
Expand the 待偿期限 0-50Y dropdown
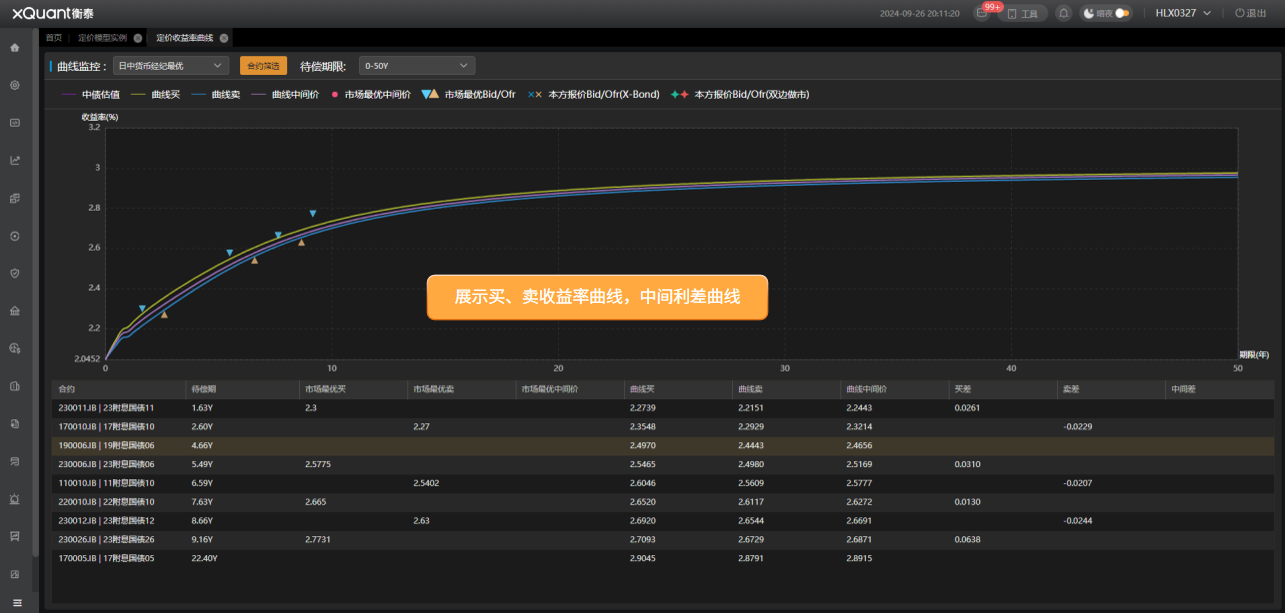416,66
